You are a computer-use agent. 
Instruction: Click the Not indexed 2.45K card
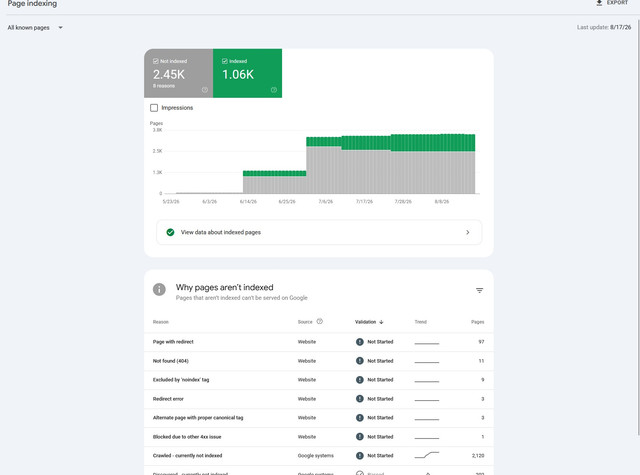click(x=178, y=73)
